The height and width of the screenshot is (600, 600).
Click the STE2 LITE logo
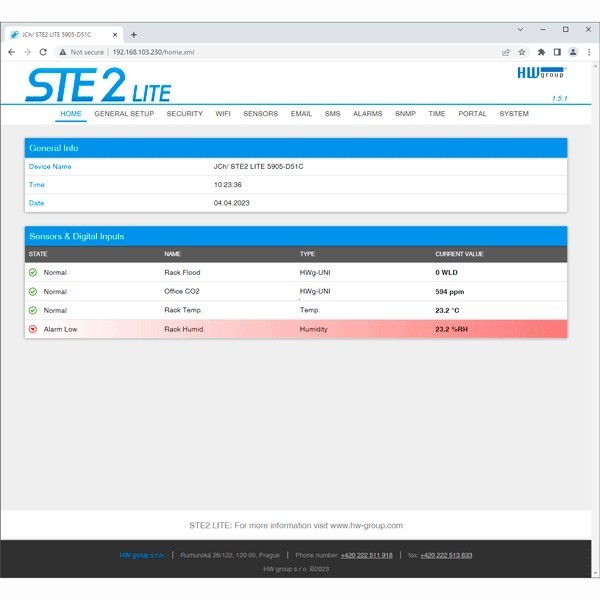pyautogui.click(x=98, y=85)
